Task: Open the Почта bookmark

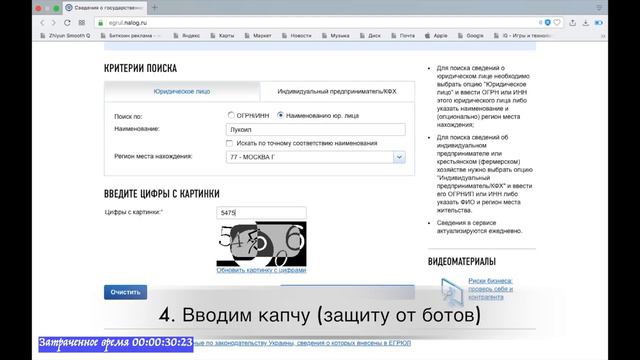Action: [403, 36]
